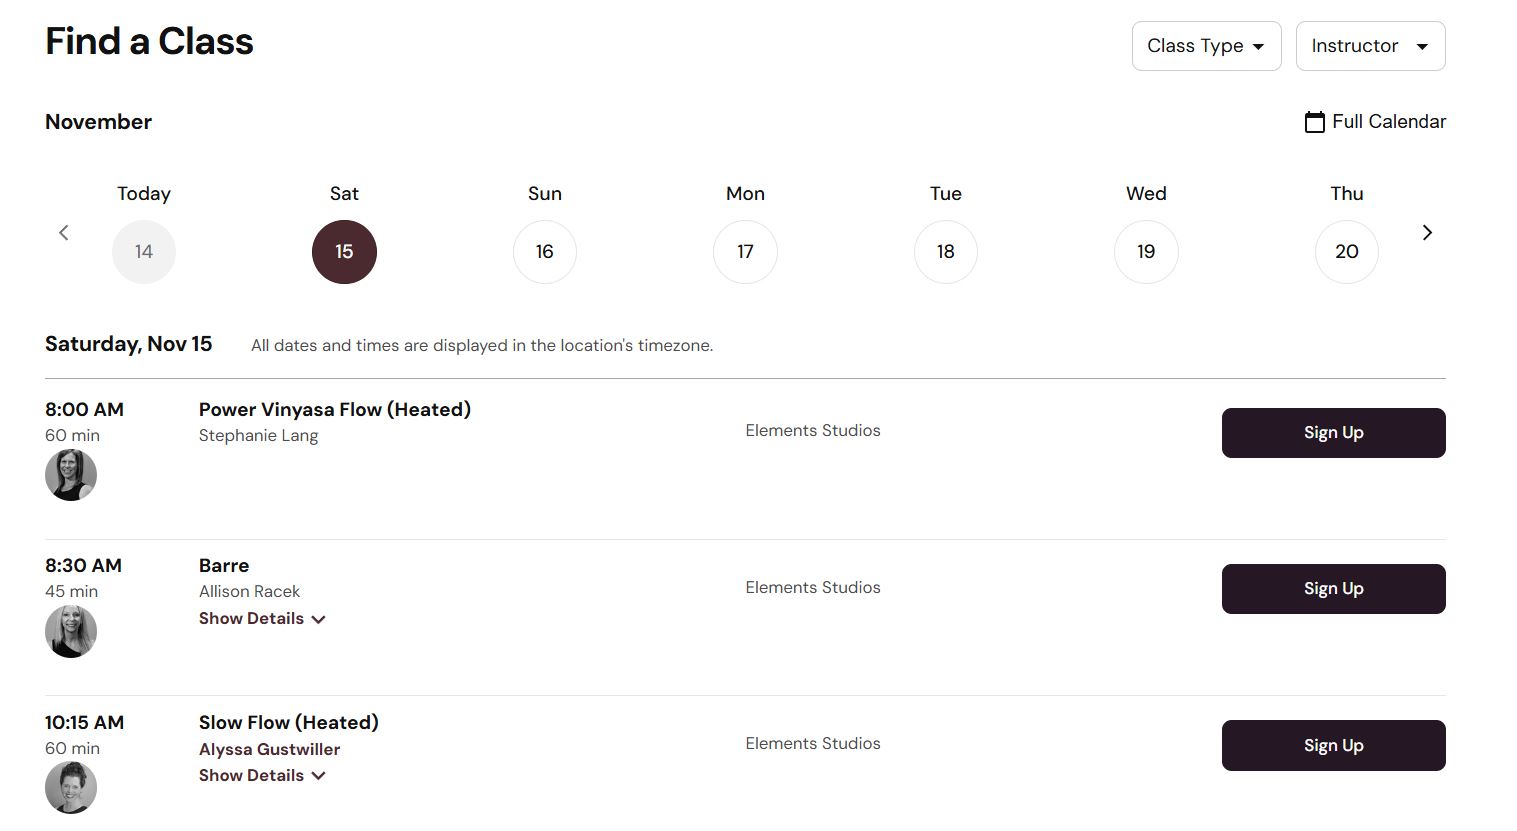This screenshot has width=1517, height=831.
Task: Expand Show Details for Barre class
Action: [262, 619]
